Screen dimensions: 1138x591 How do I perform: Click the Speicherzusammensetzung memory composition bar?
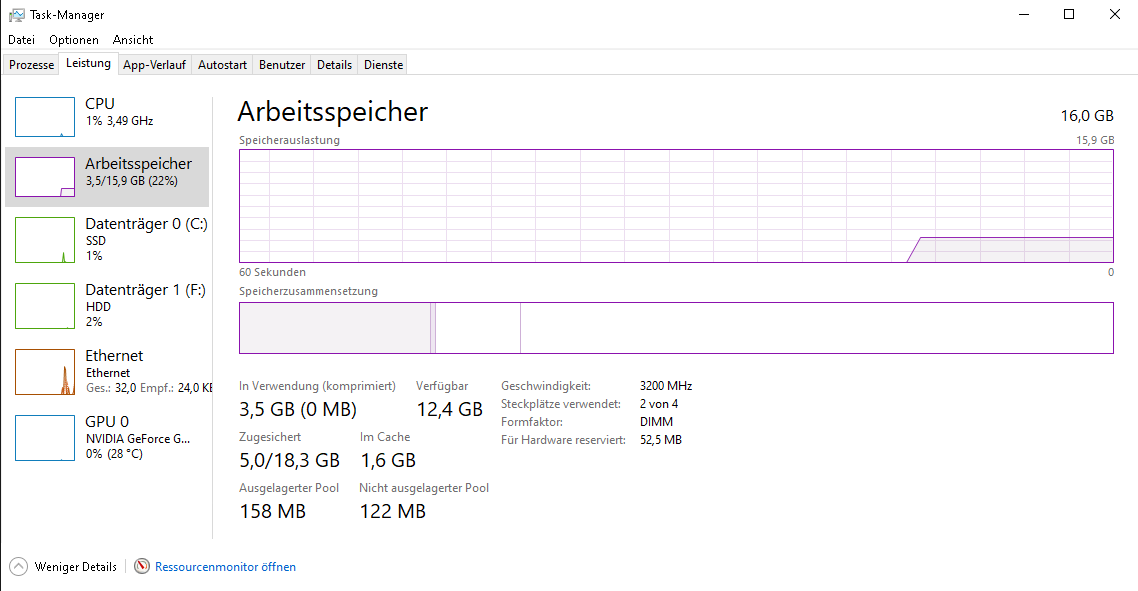[676, 328]
